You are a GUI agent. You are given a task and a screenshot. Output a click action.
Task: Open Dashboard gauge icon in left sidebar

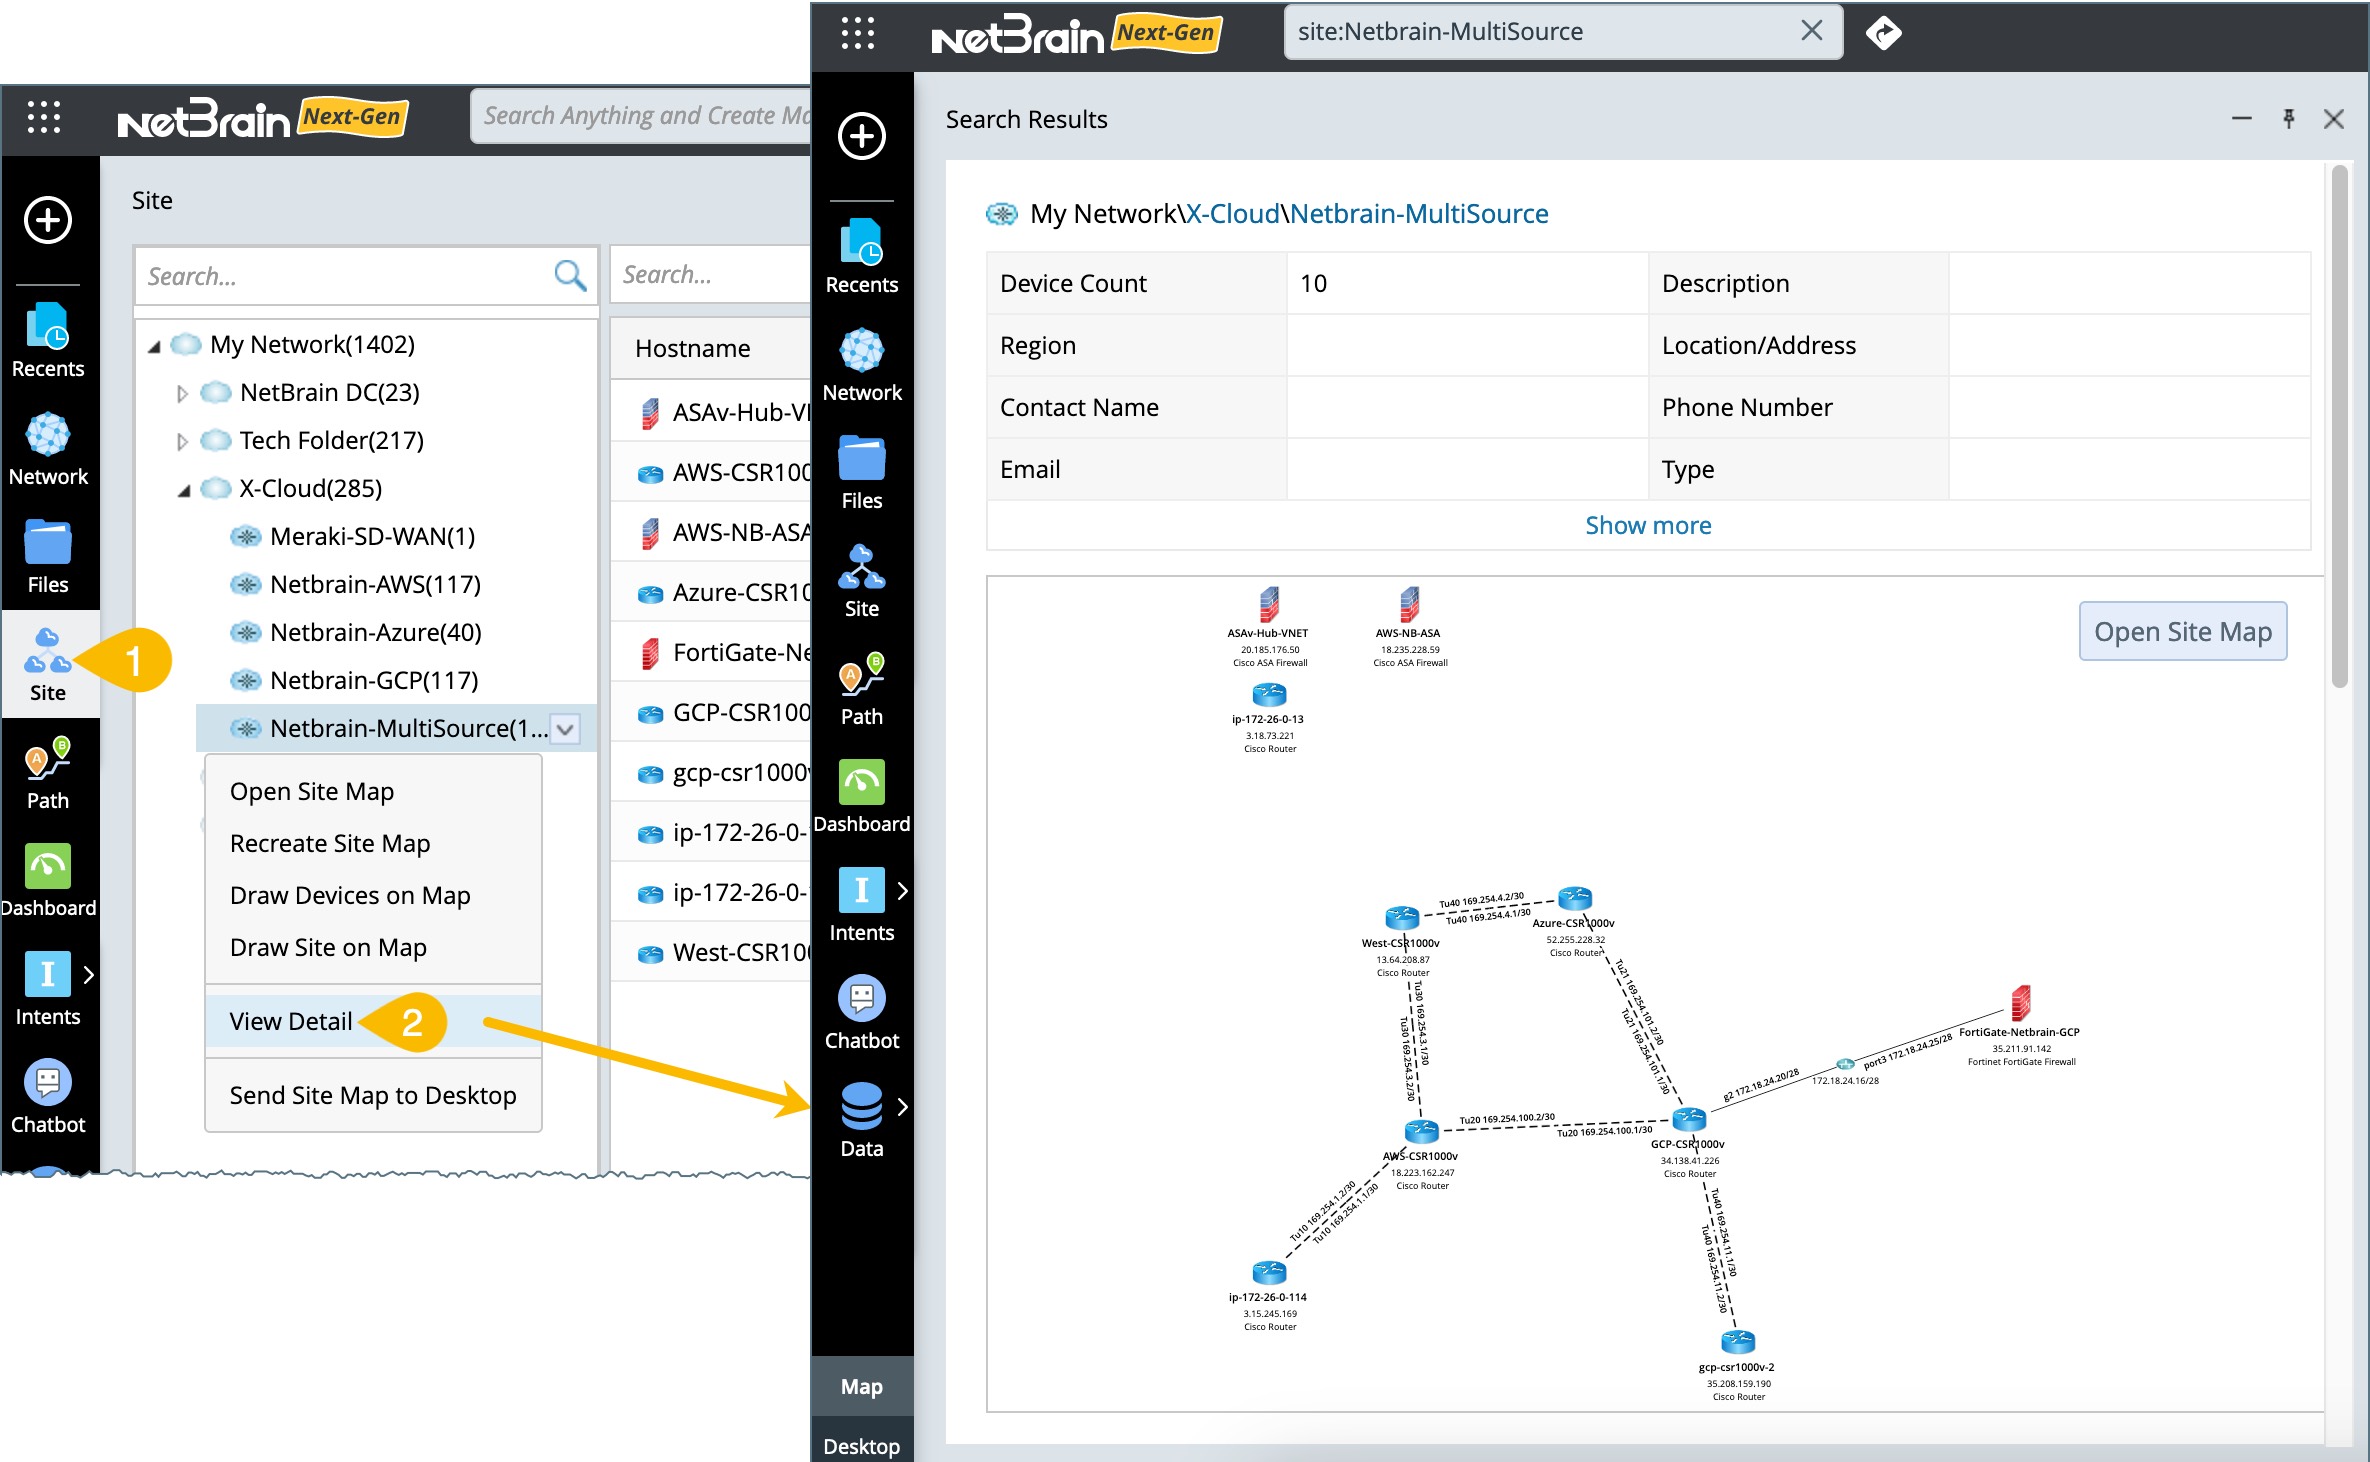47,867
